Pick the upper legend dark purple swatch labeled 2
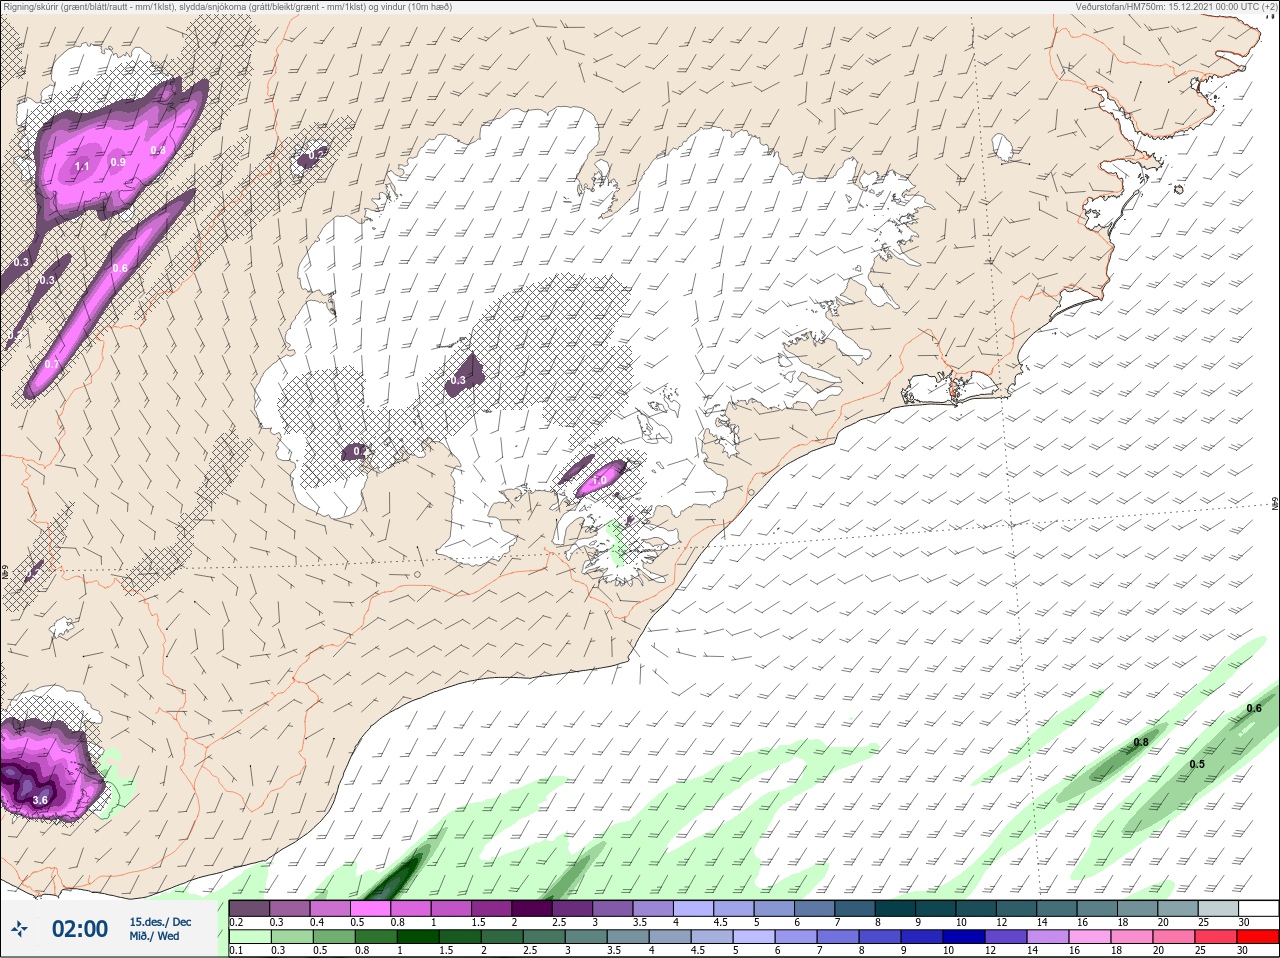1280x958 pixels. 533,908
